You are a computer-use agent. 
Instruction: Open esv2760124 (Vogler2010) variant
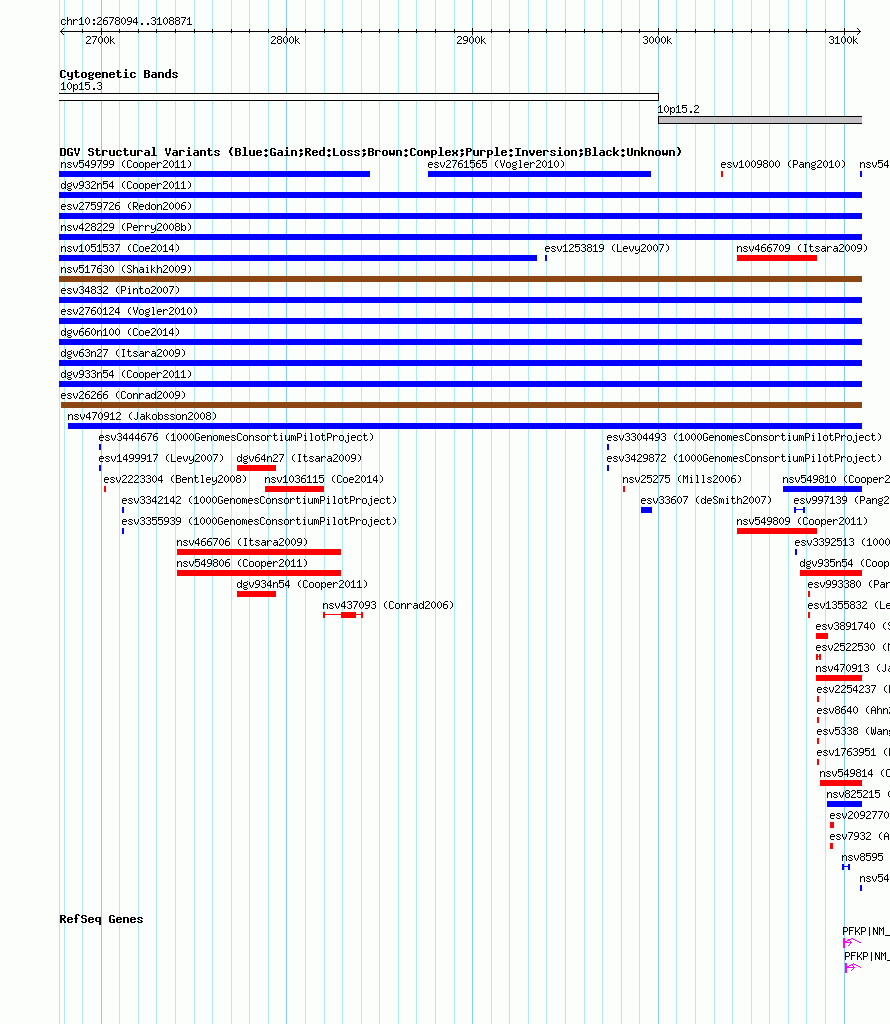pyautogui.click(x=129, y=311)
